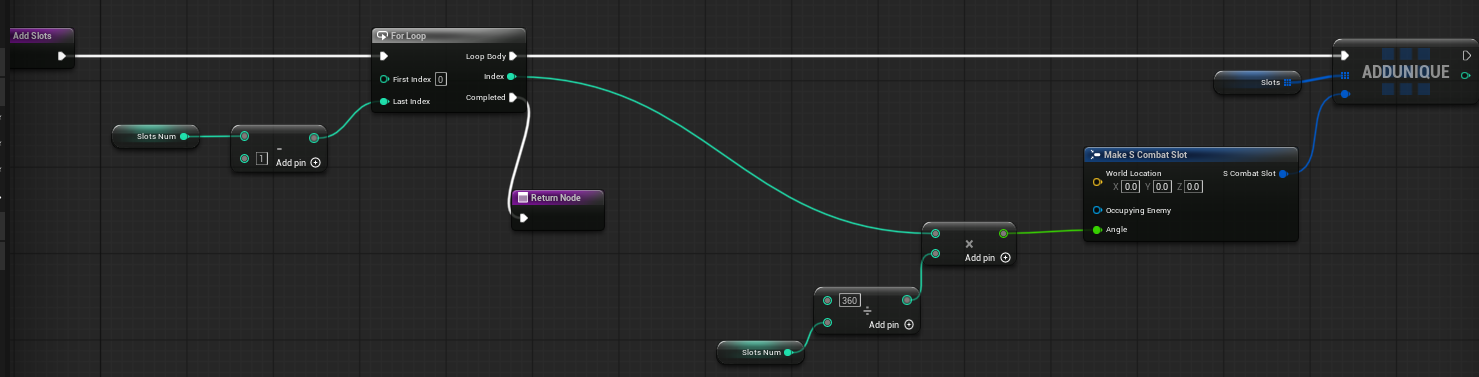The image size is (1479, 377).
Task: Click the subtract node output pin
Action: [x=314, y=138]
